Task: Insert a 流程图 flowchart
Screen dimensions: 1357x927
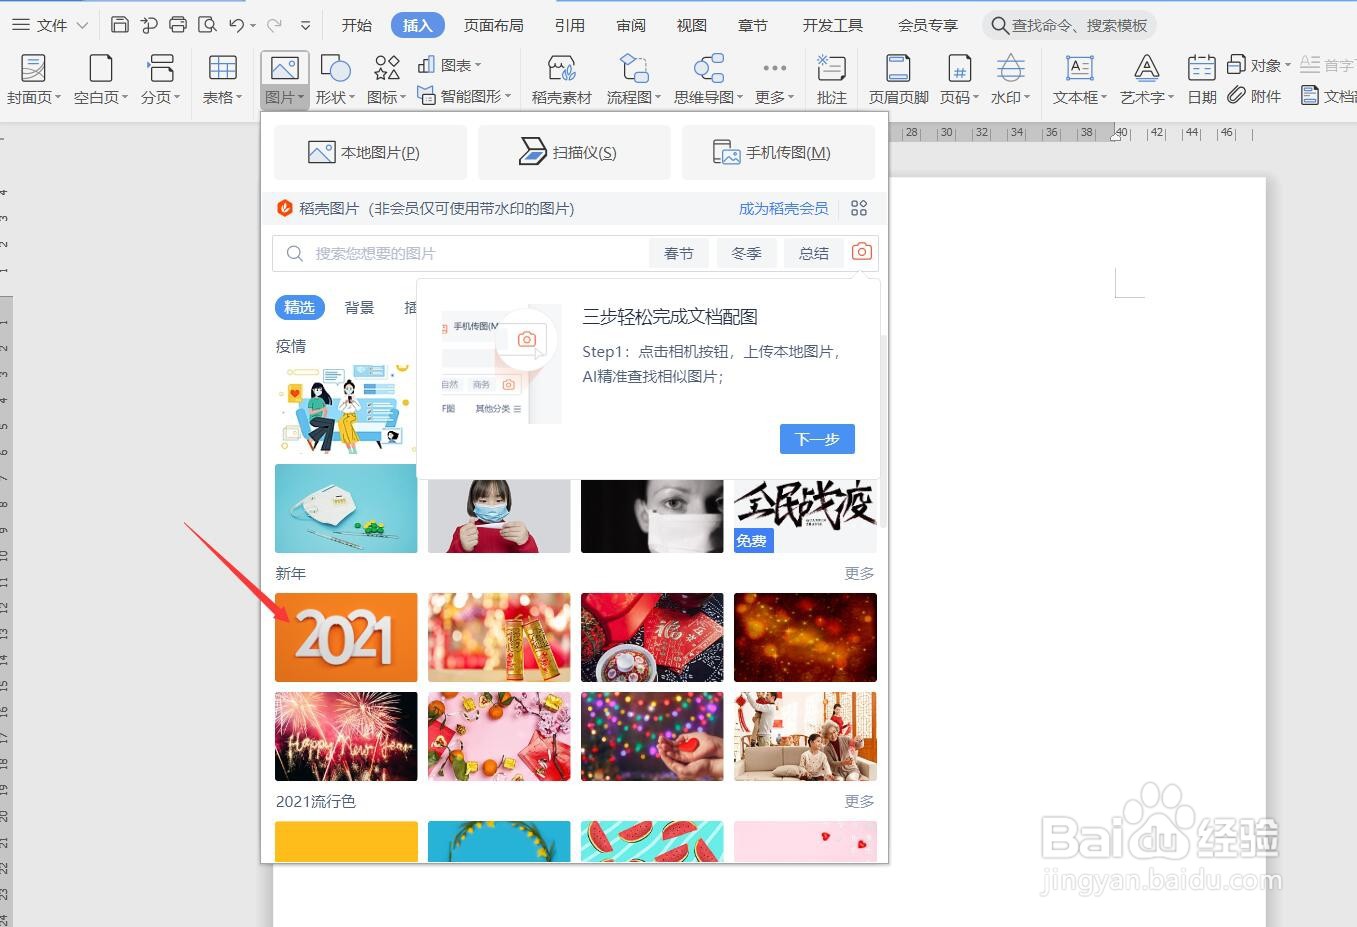Action: (633, 78)
